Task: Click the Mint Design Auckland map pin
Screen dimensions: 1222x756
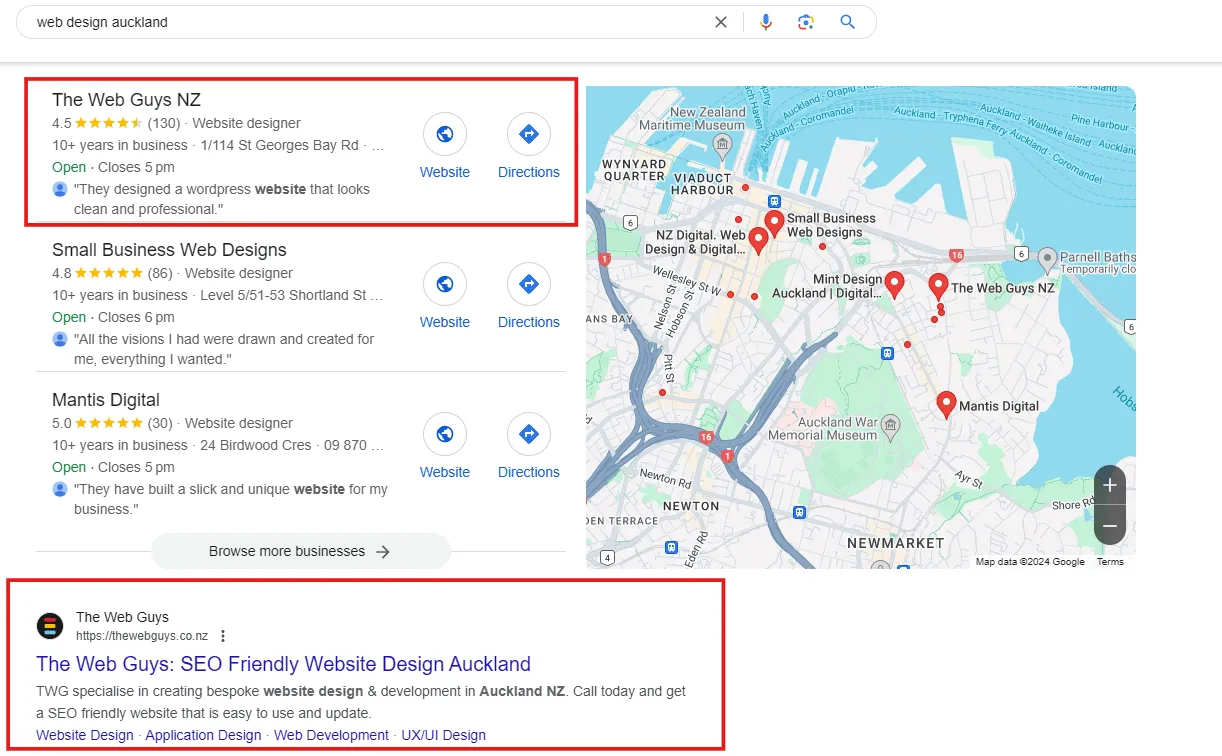Action: click(894, 285)
